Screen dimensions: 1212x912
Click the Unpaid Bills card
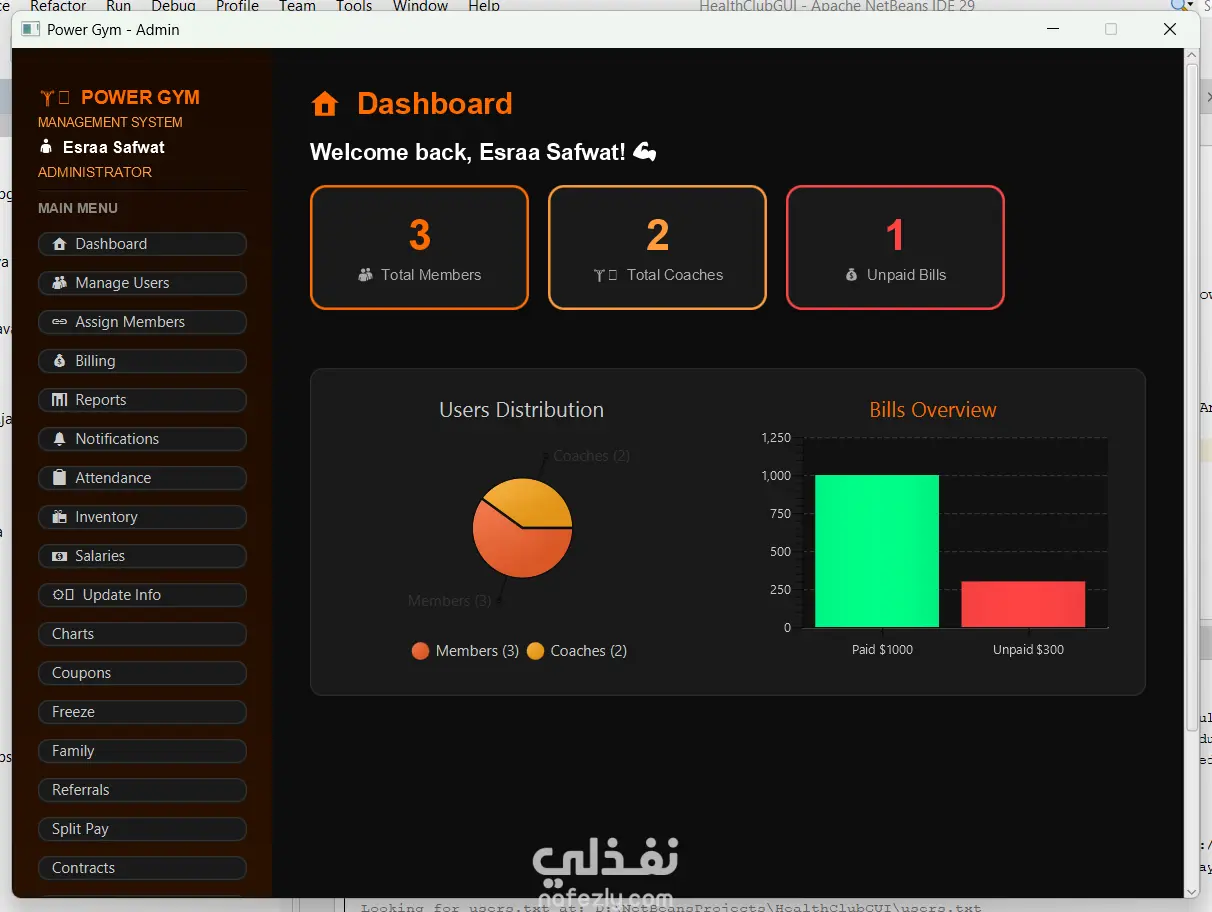tap(895, 248)
